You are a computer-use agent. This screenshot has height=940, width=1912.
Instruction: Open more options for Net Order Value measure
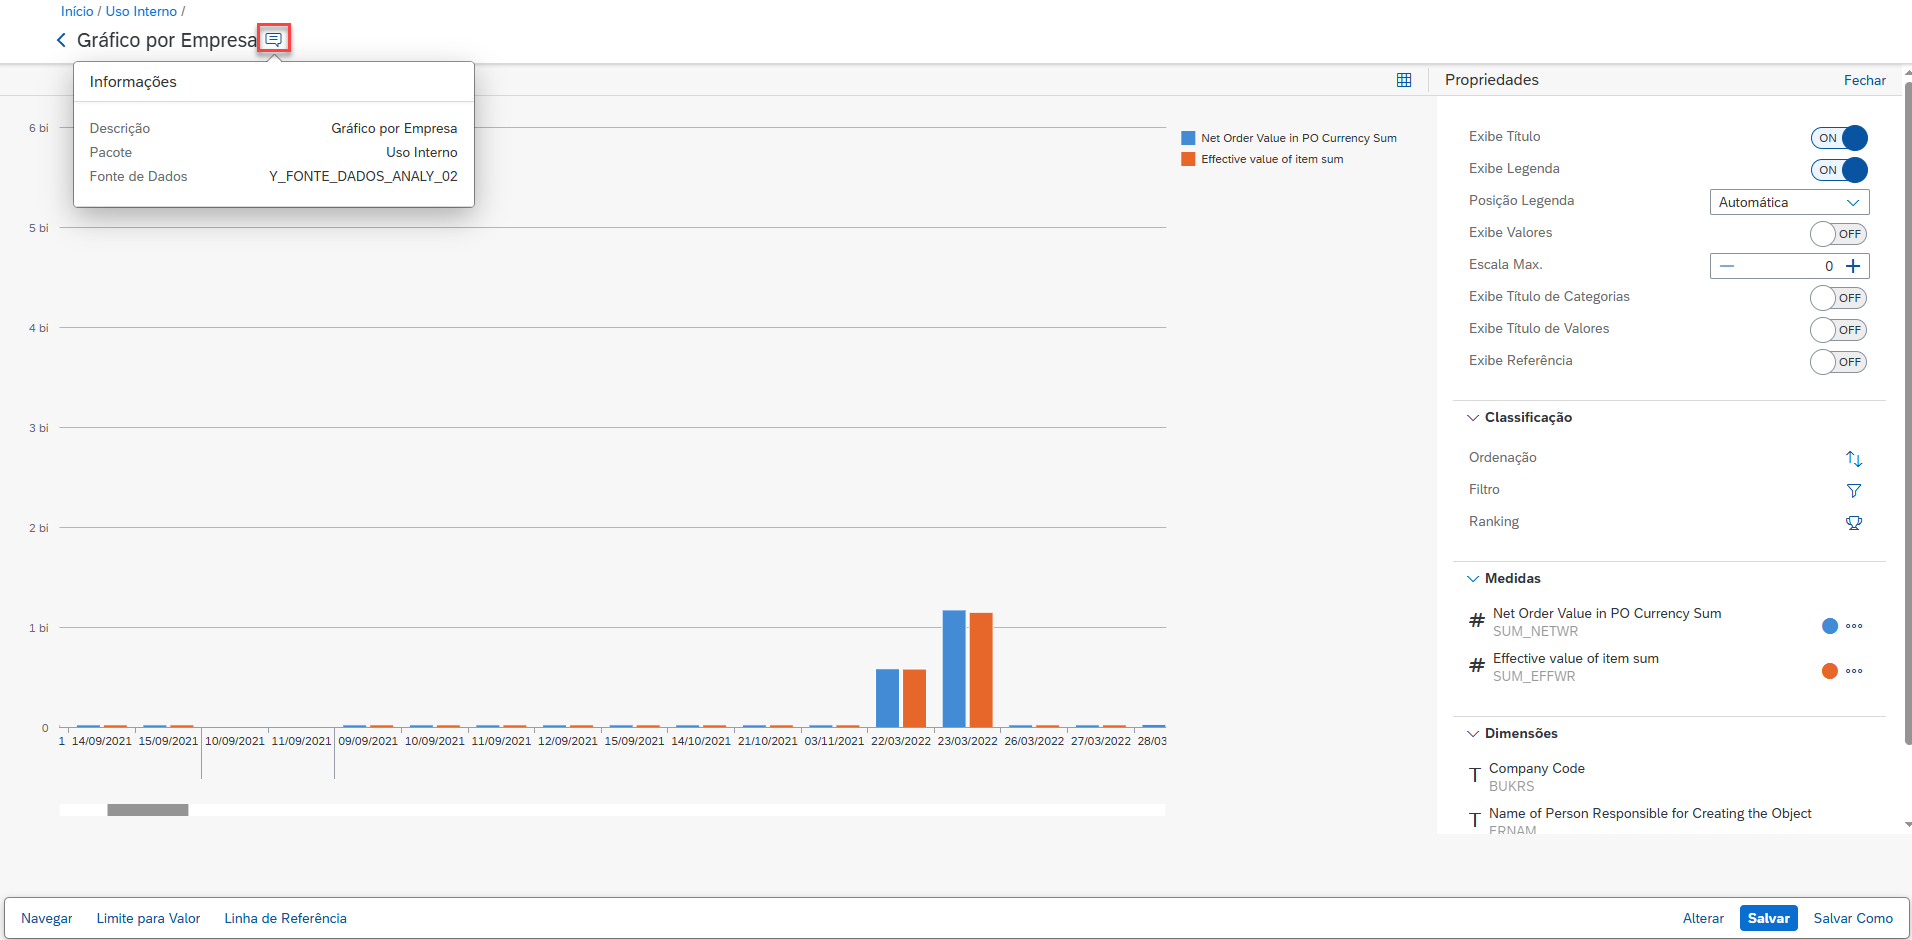click(1854, 626)
